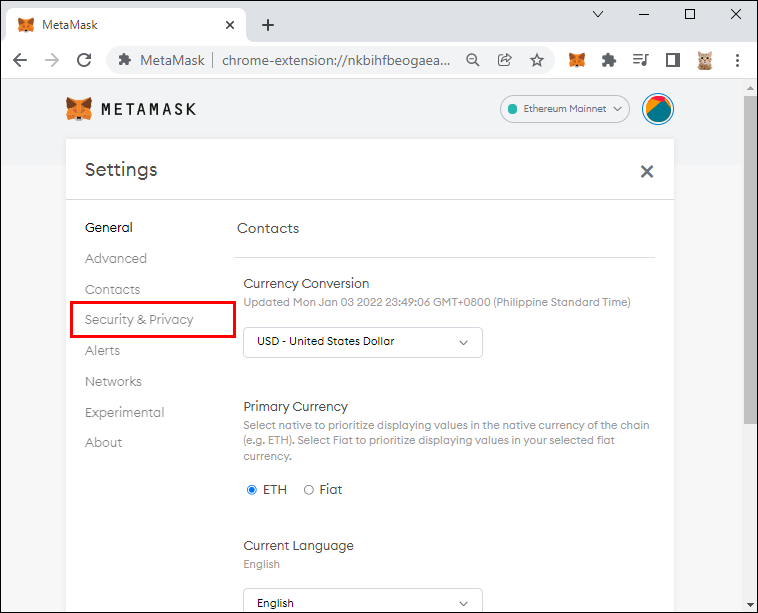The image size is (758, 613).
Task: Open the tab search chevron
Action: [x=598, y=14]
